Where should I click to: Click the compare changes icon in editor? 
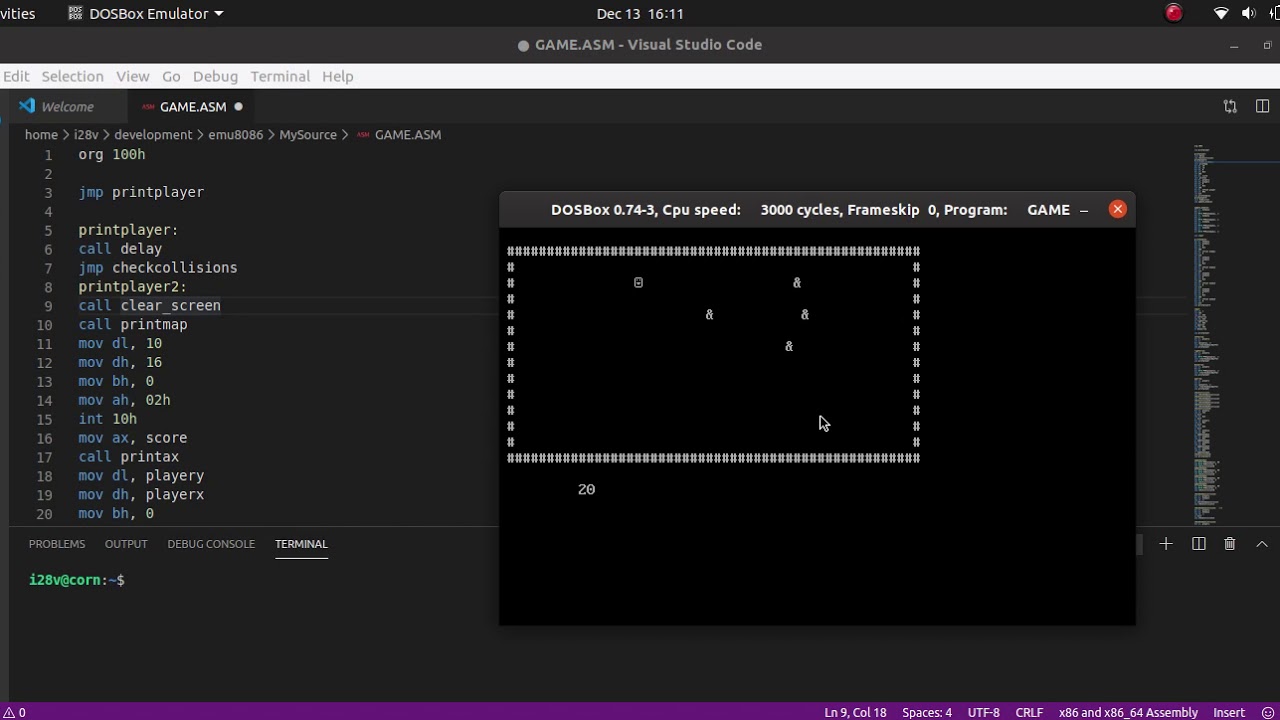(1230, 106)
